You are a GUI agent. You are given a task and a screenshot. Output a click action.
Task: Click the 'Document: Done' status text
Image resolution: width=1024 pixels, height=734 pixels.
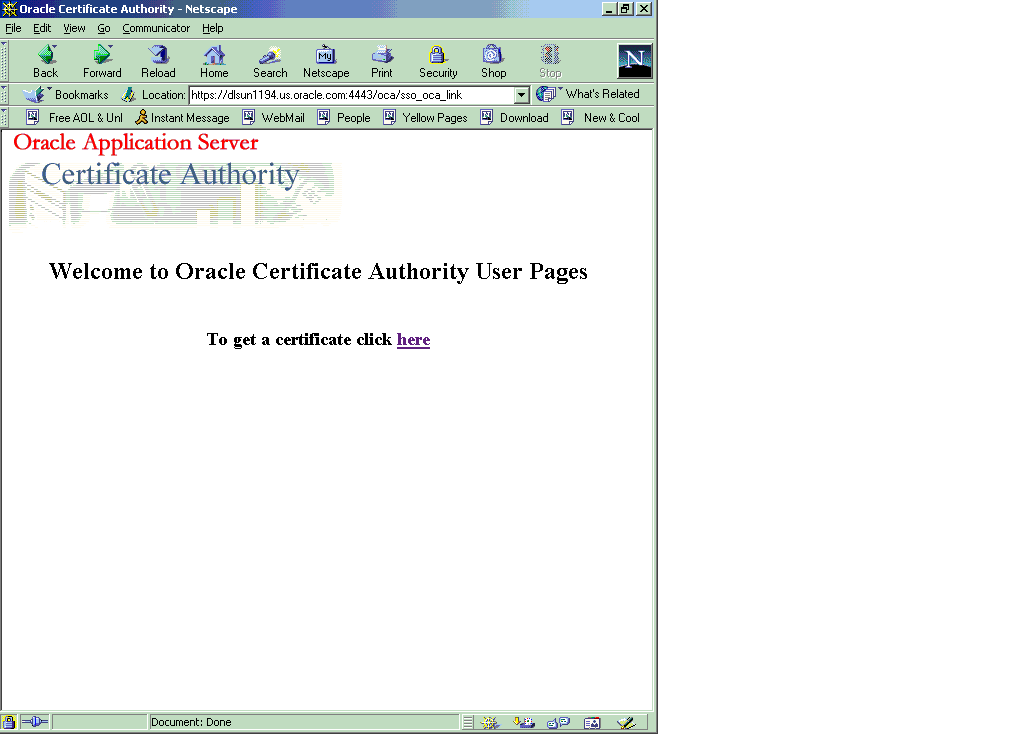(191, 722)
